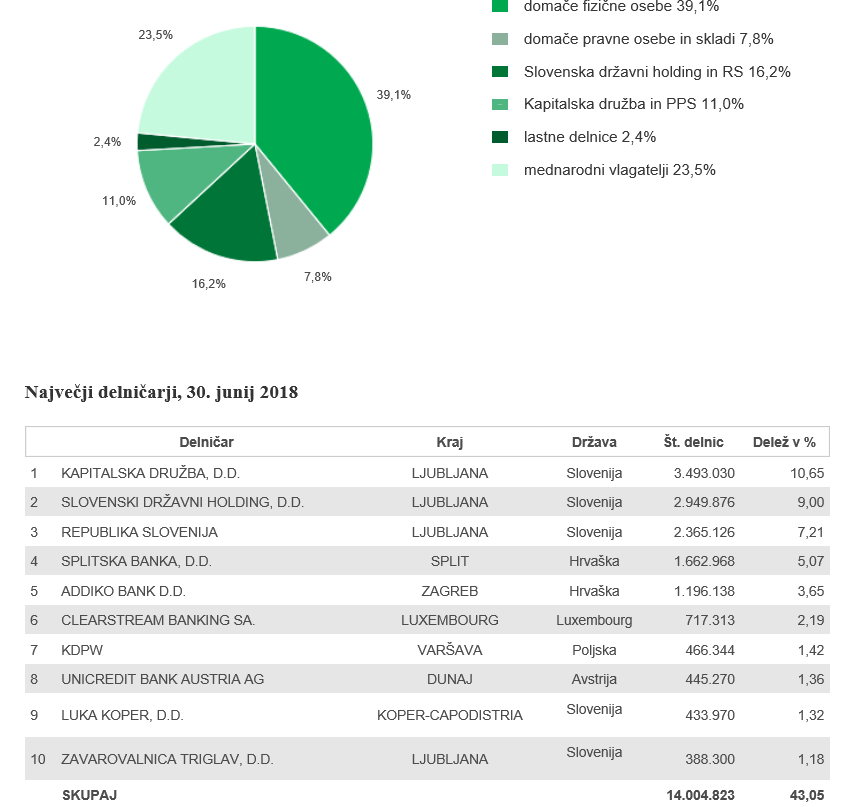
Task: Click city 'KOPER-CAPODISTRIA' in Kraj column
Action: pos(449,715)
